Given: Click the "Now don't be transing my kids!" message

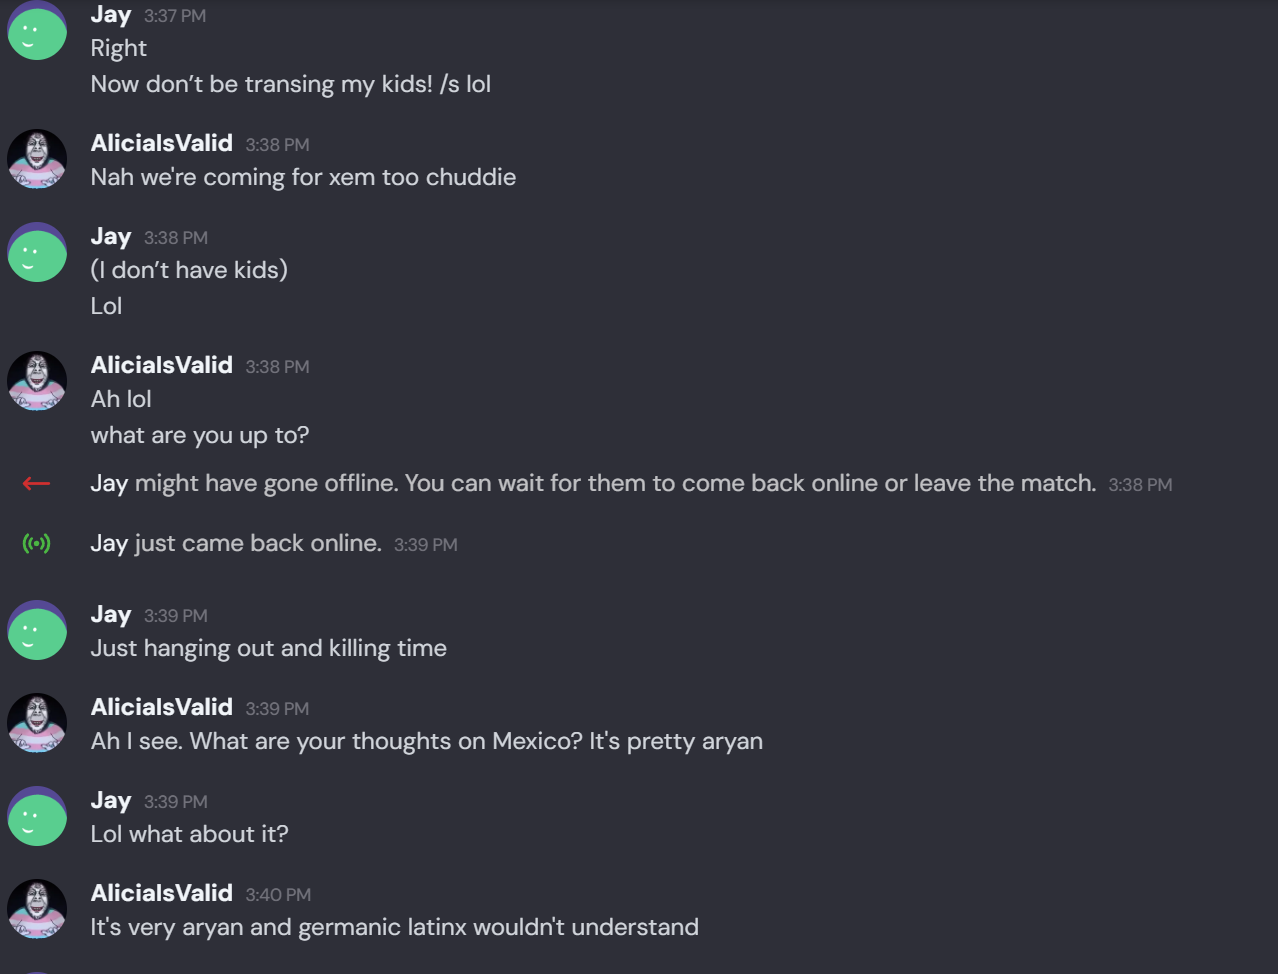Looking at the screenshot, I should point(291,84).
